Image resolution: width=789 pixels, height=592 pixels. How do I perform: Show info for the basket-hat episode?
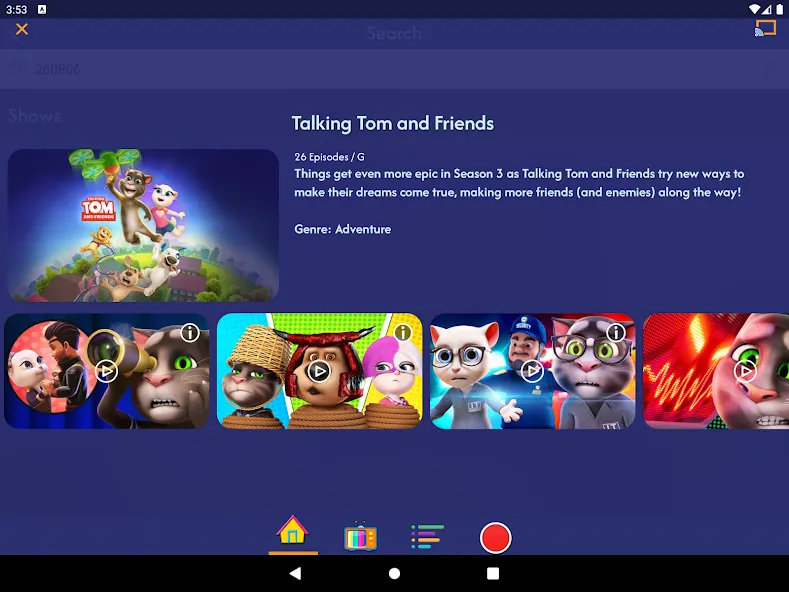click(x=403, y=333)
